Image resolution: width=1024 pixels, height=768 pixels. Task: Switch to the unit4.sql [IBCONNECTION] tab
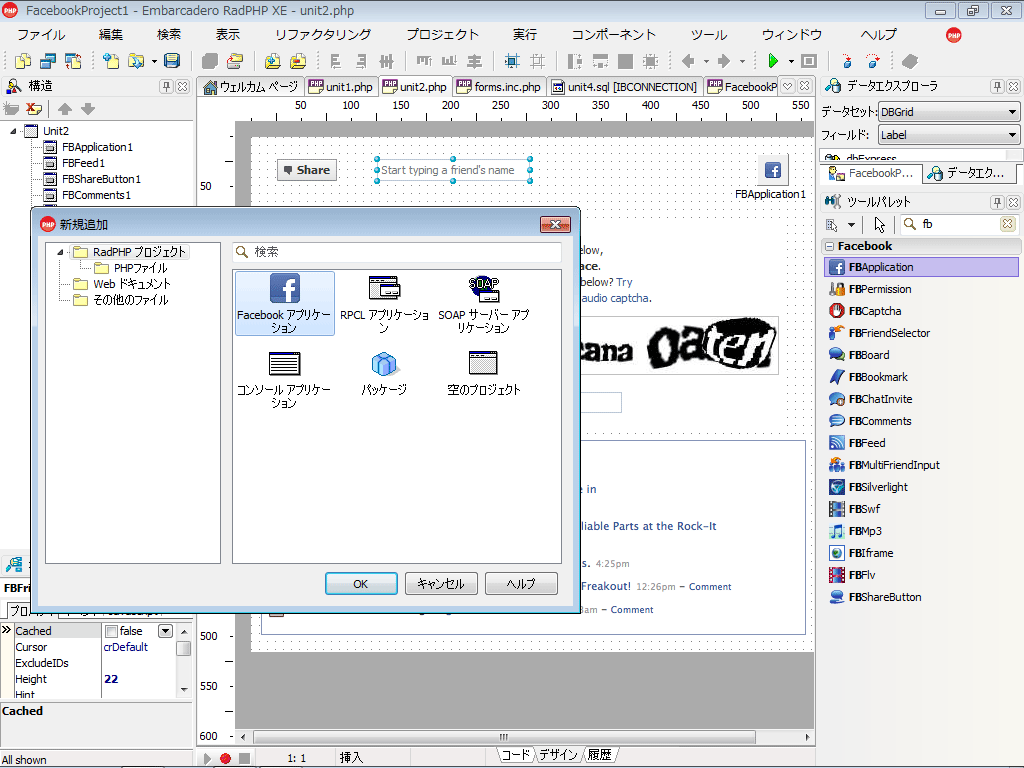(x=624, y=87)
